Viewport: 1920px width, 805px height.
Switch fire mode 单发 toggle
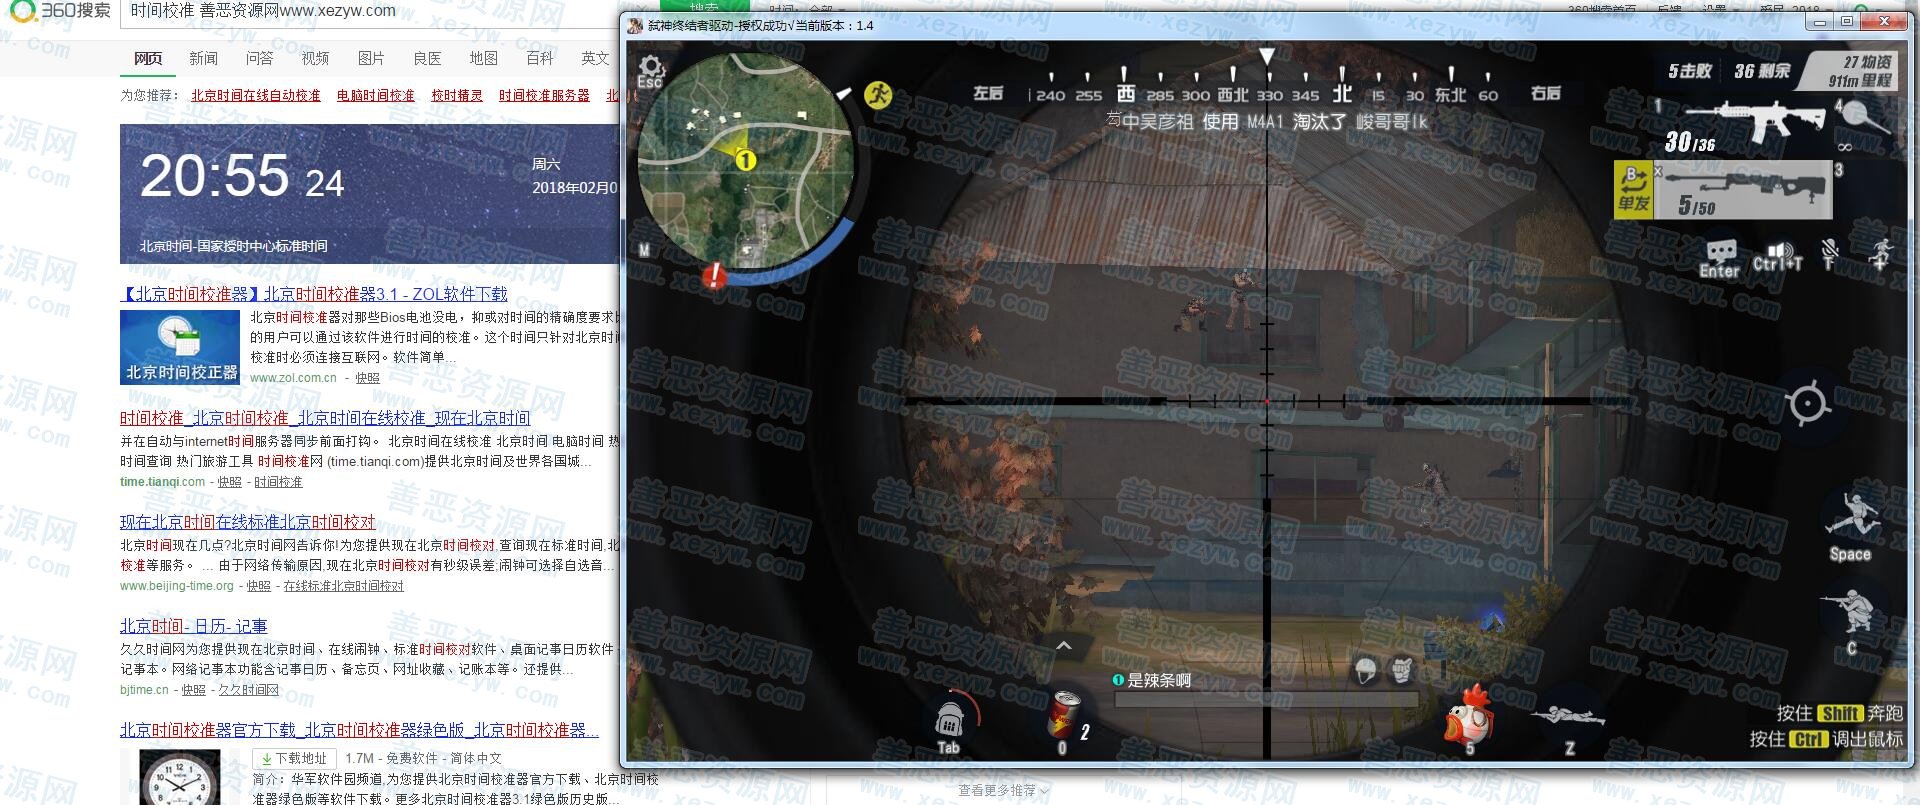click(1634, 190)
